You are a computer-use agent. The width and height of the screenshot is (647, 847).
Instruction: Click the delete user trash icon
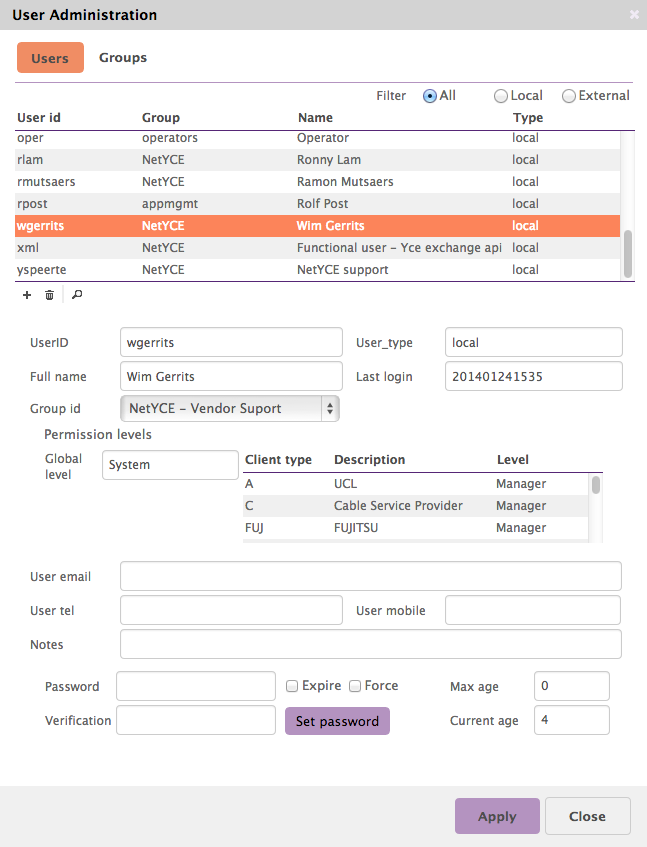click(x=50, y=295)
